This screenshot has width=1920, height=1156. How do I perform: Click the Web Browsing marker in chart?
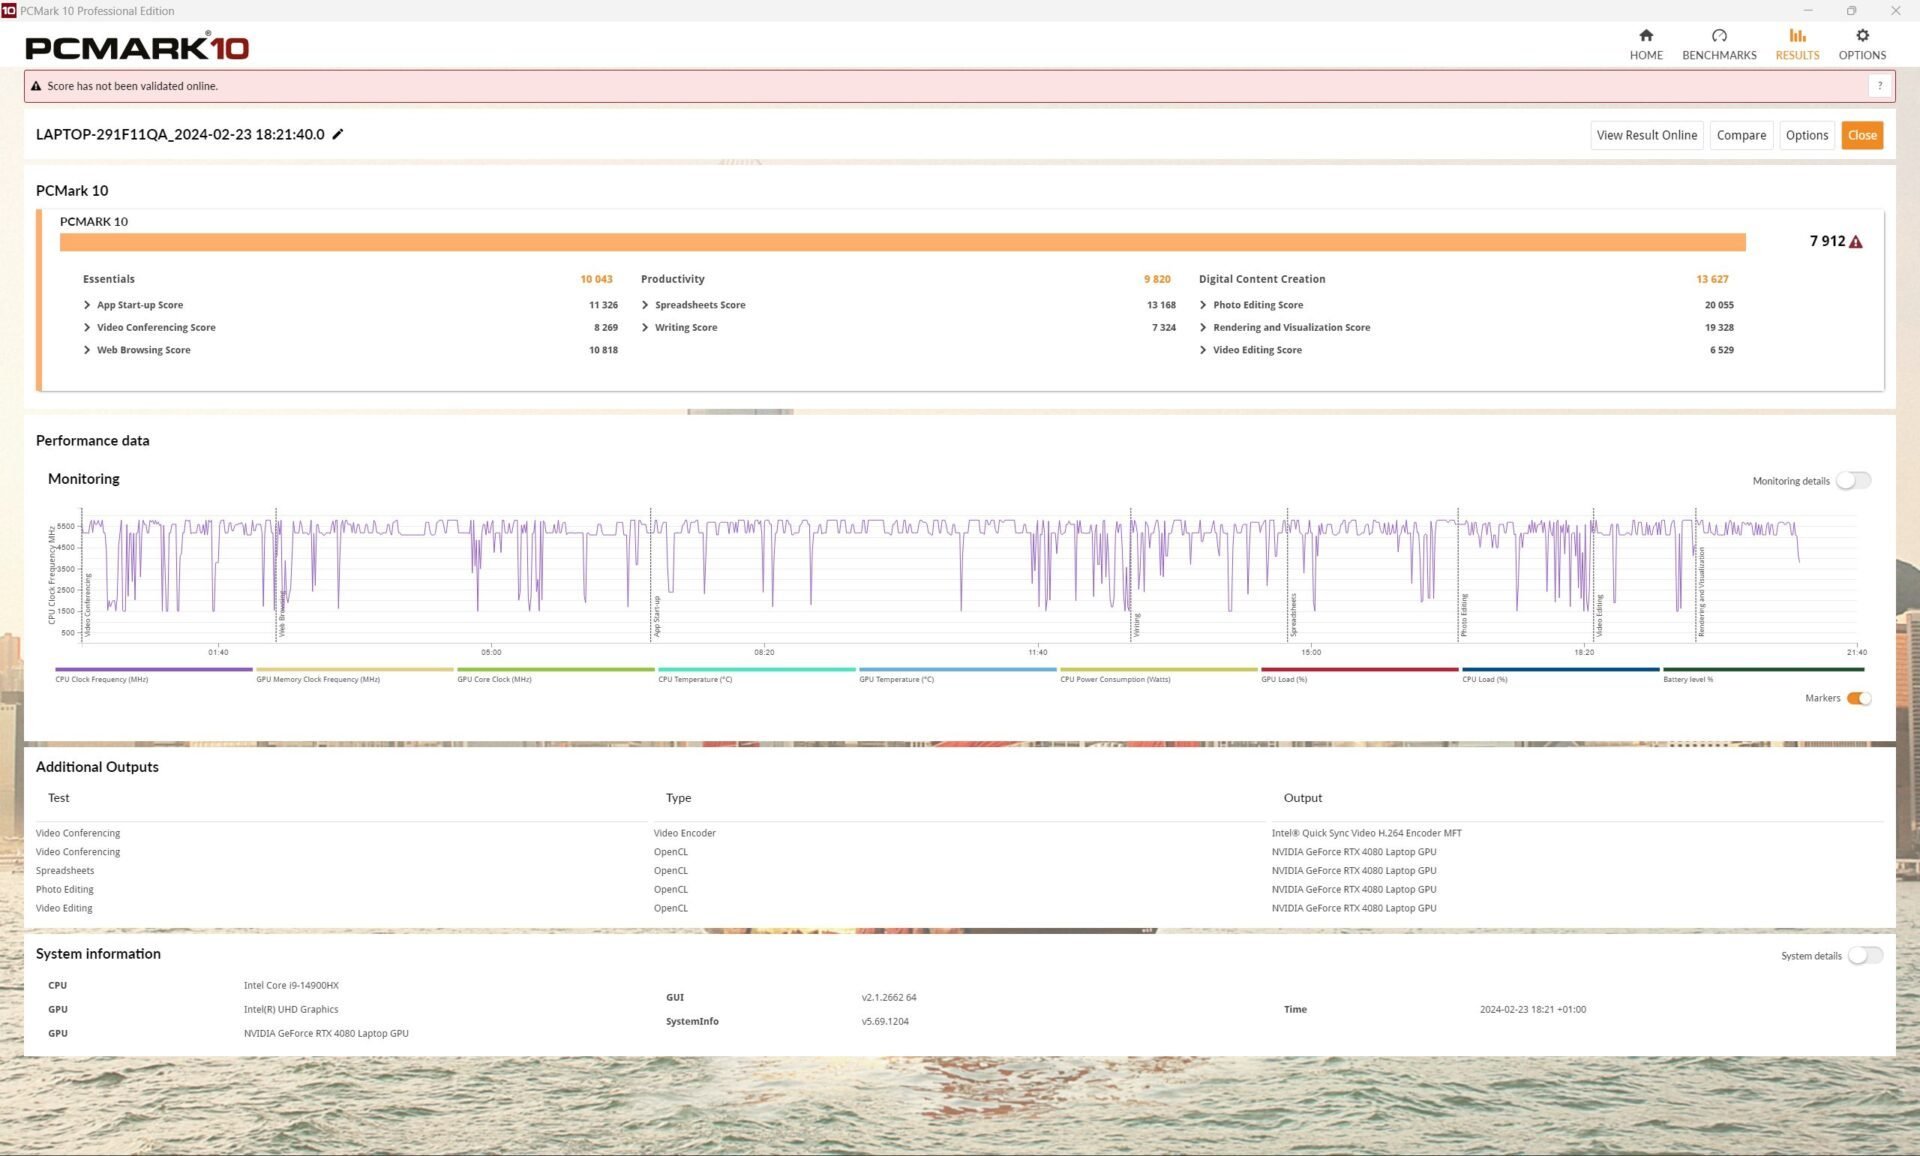point(282,614)
